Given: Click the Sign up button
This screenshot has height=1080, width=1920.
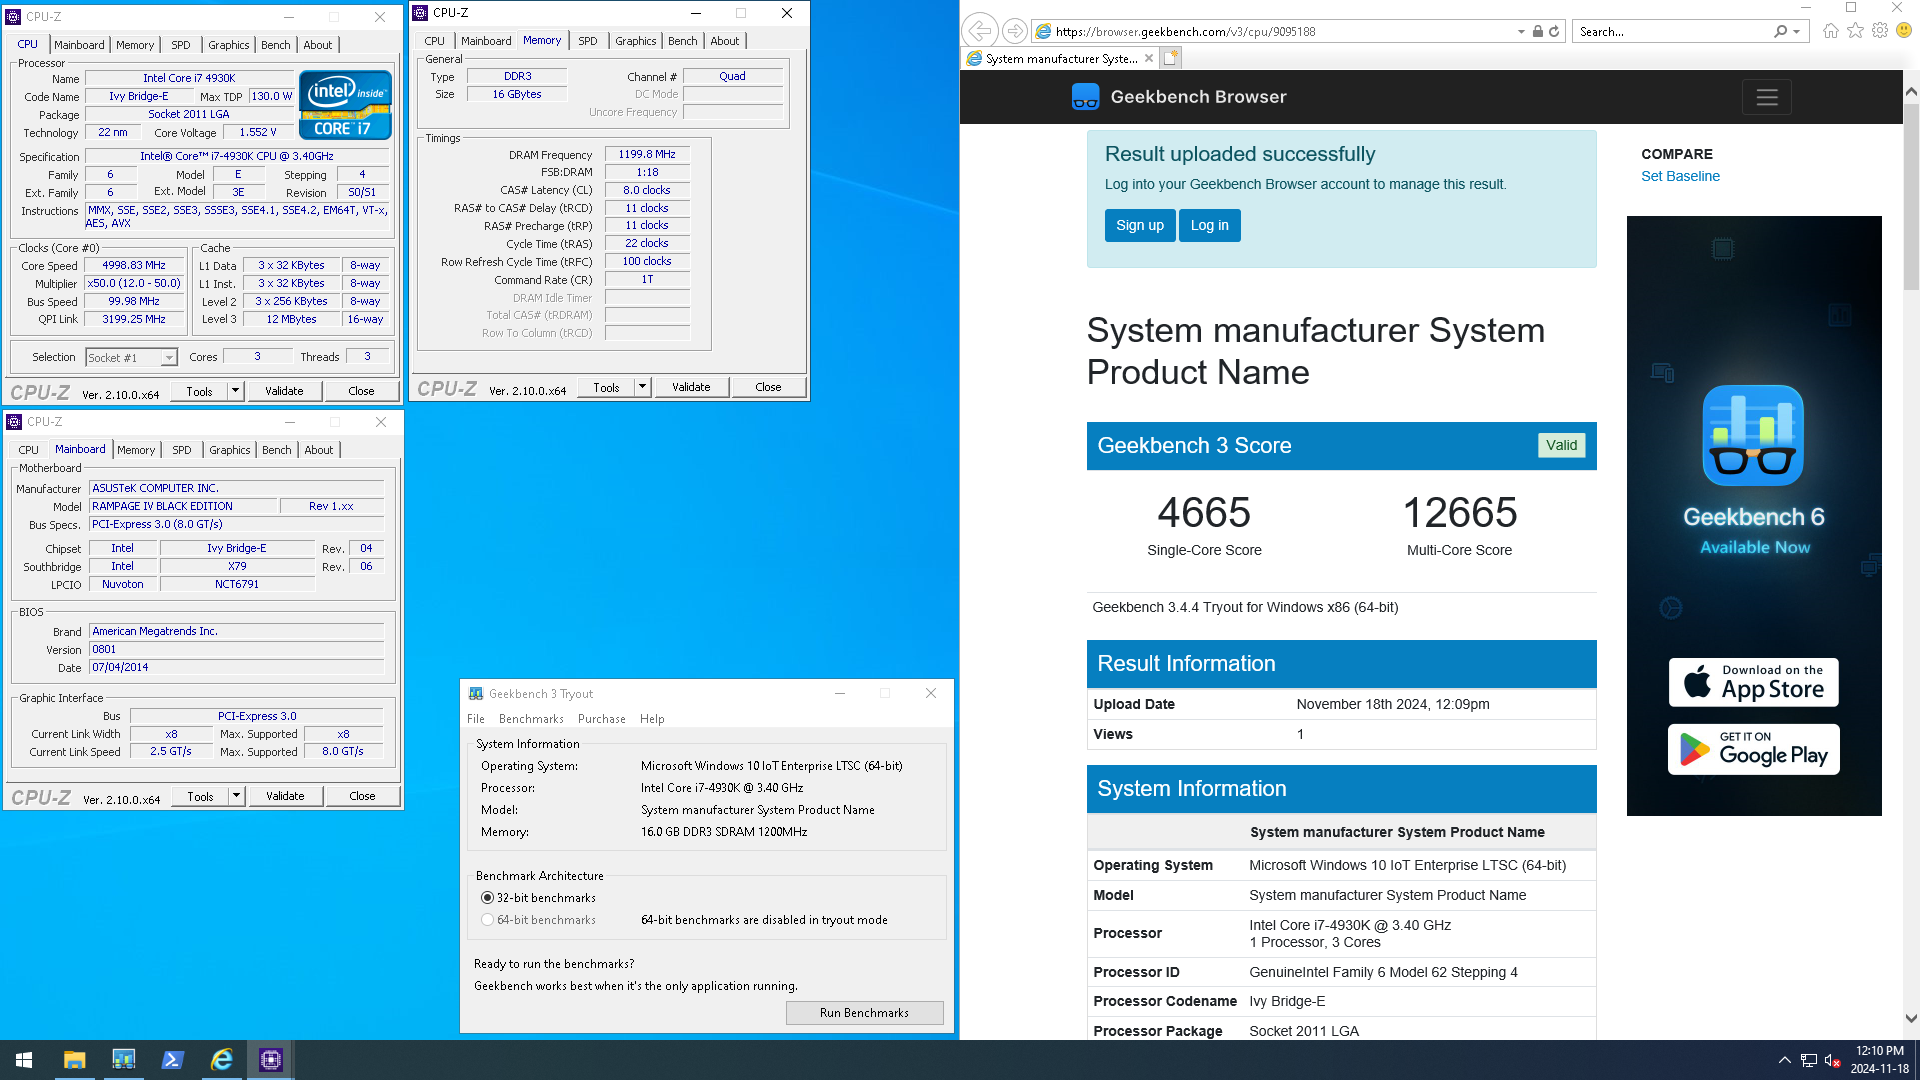Looking at the screenshot, I should point(1140,225).
